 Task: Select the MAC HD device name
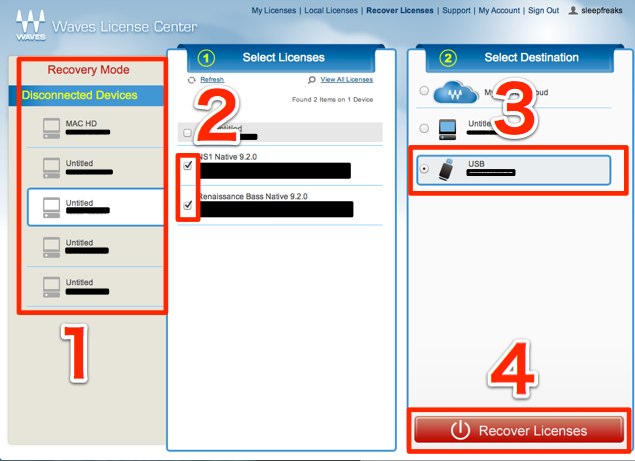click(x=81, y=123)
